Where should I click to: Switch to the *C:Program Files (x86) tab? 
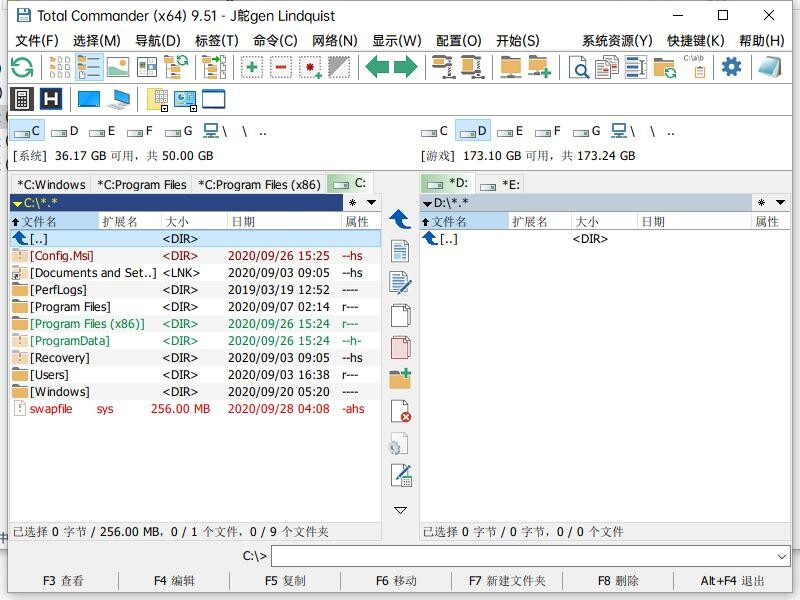point(259,184)
